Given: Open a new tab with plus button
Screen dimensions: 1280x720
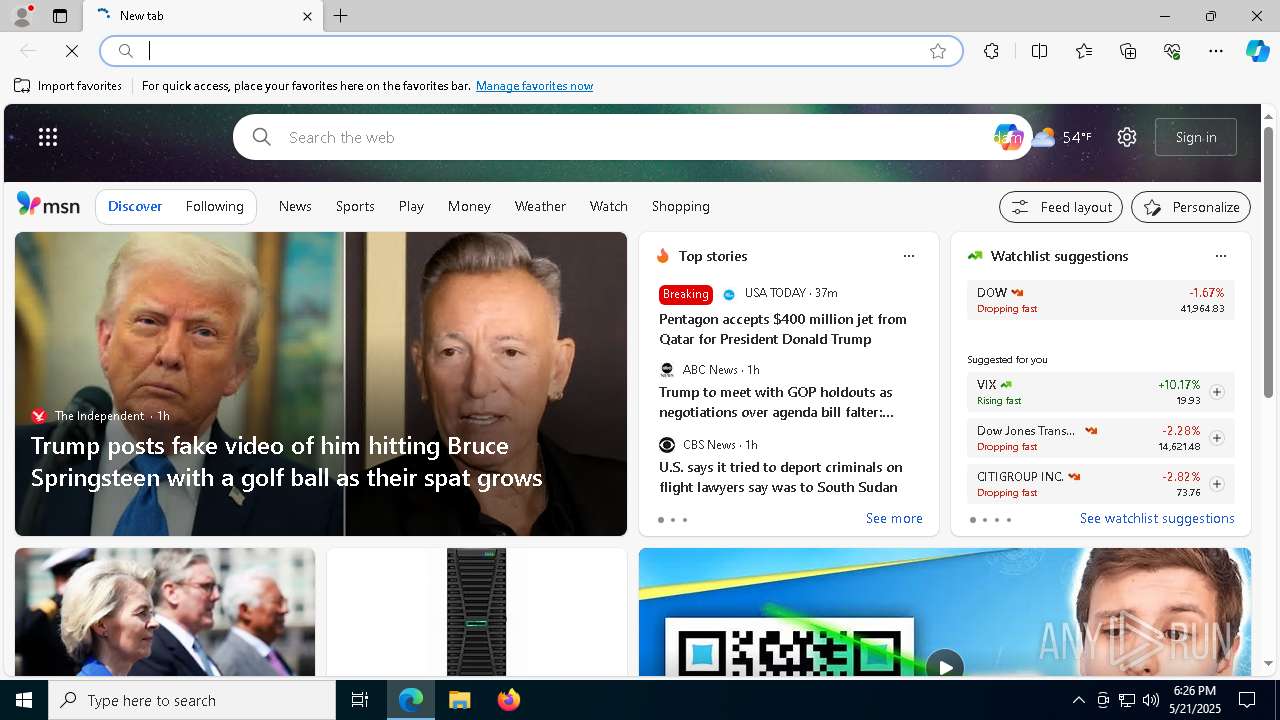Looking at the screenshot, I should click(341, 16).
